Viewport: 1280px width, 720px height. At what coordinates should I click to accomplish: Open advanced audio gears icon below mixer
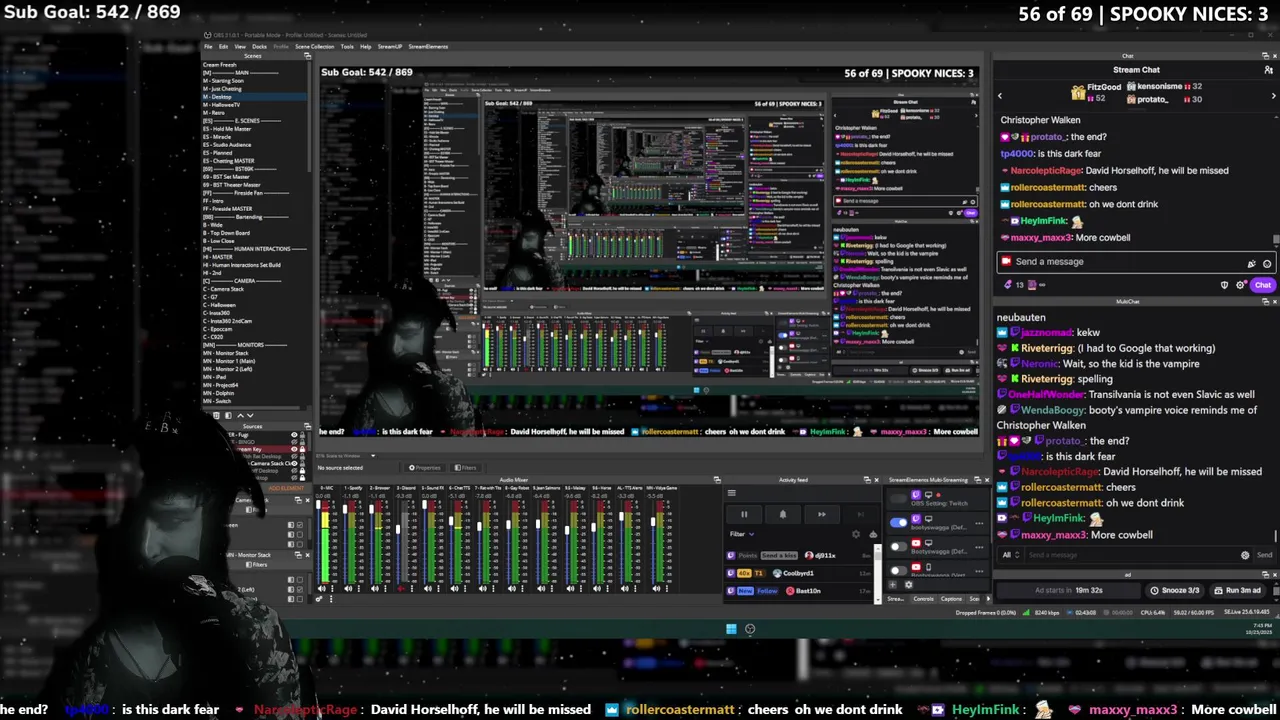point(319,599)
